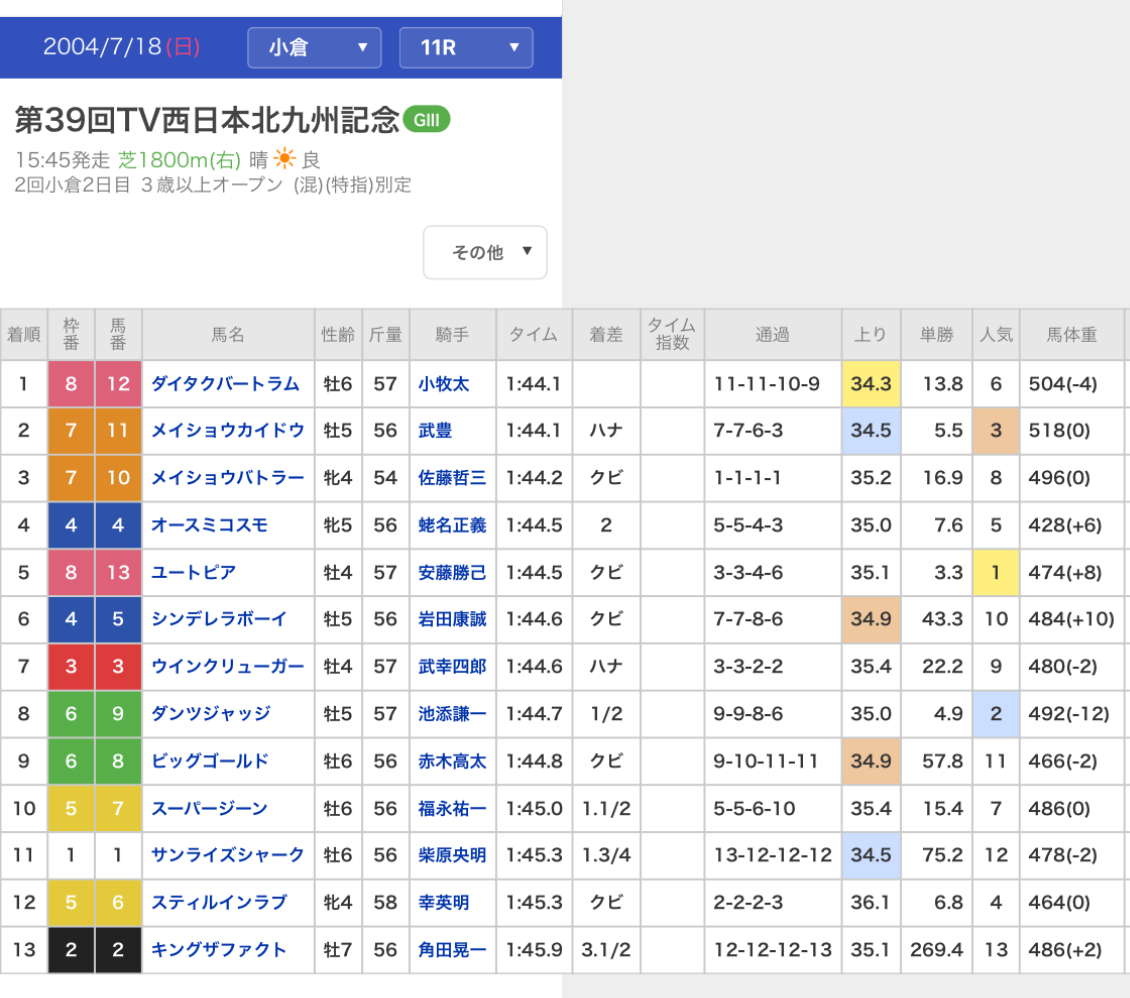The height and width of the screenshot is (998, 1130).
Task: Expand the その他 dropdown menu
Action: point(485,253)
